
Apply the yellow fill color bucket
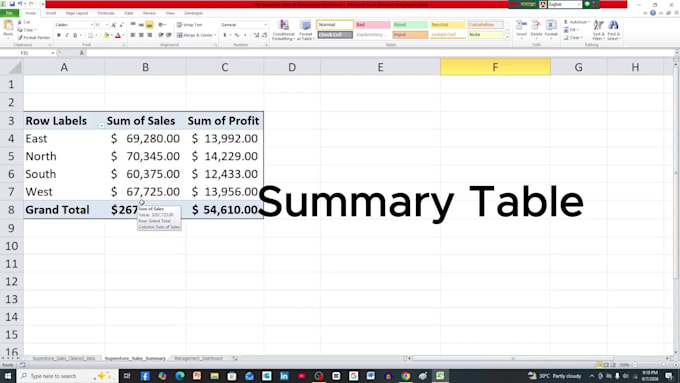coord(106,35)
